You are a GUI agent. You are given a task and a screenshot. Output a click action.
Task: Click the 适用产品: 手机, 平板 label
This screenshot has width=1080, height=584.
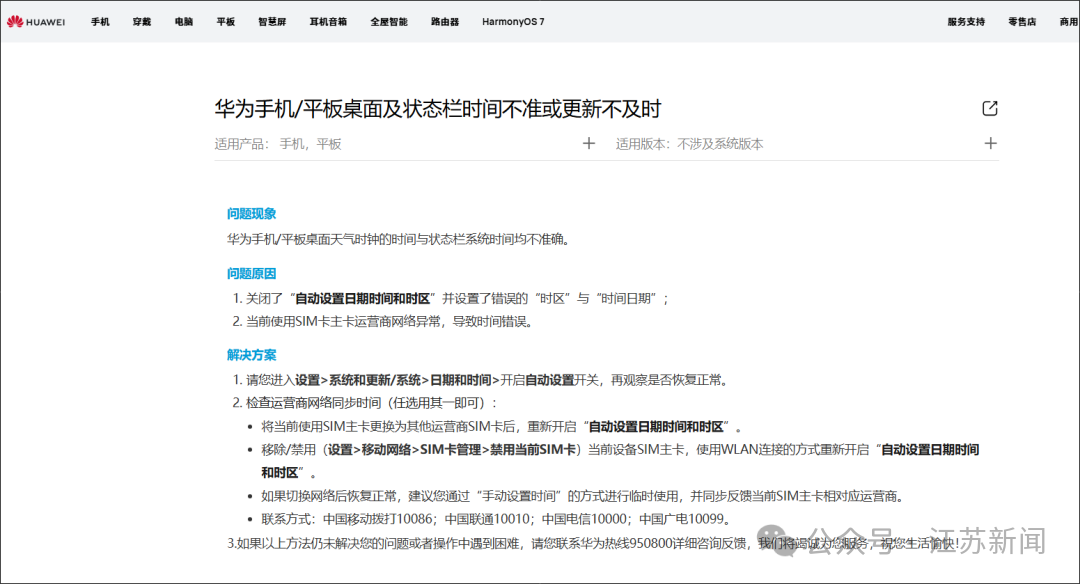(278, 144)
